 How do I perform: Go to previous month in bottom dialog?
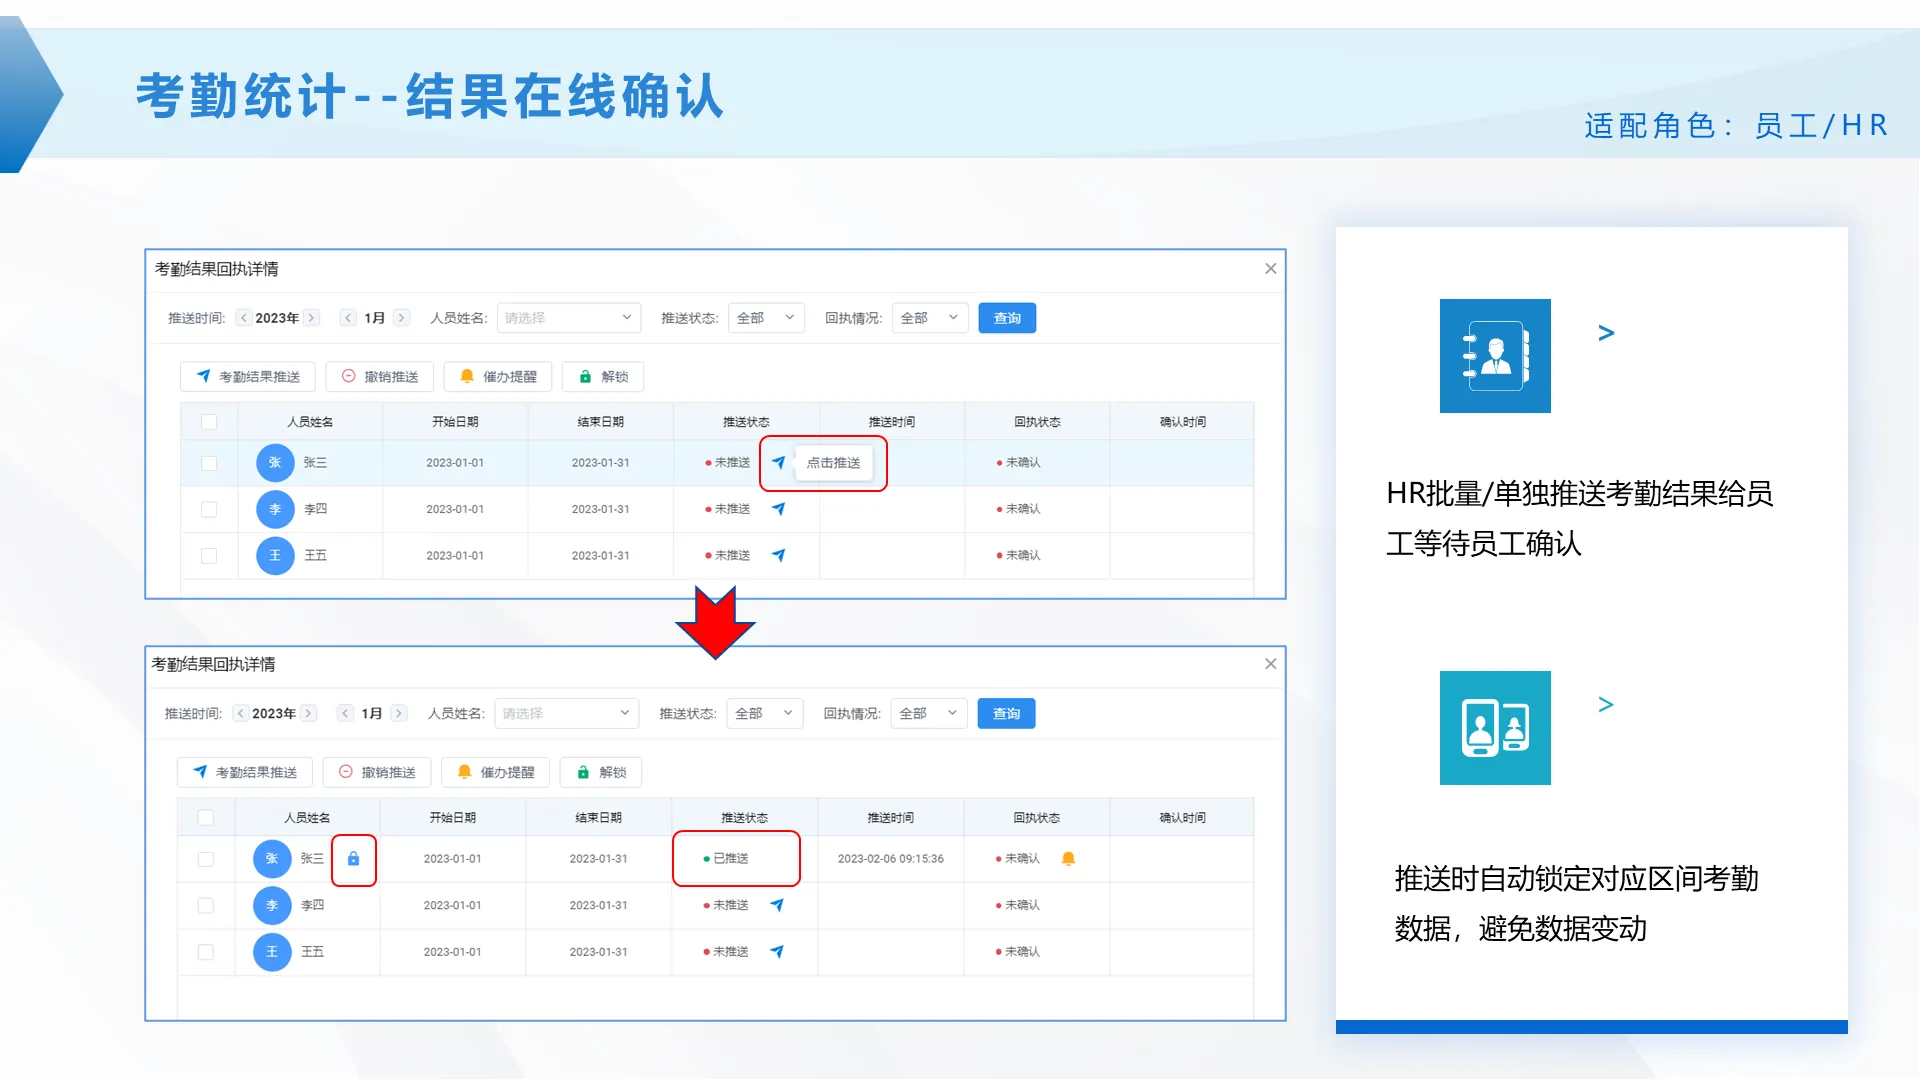pos(345,713)
